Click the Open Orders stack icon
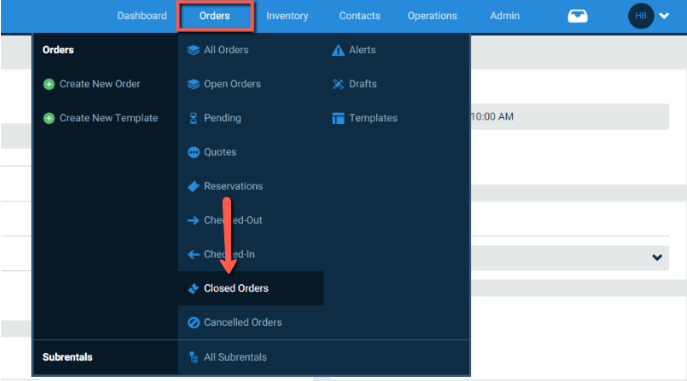The width and height of the screenshot is (687, 381). coord(193,84)
